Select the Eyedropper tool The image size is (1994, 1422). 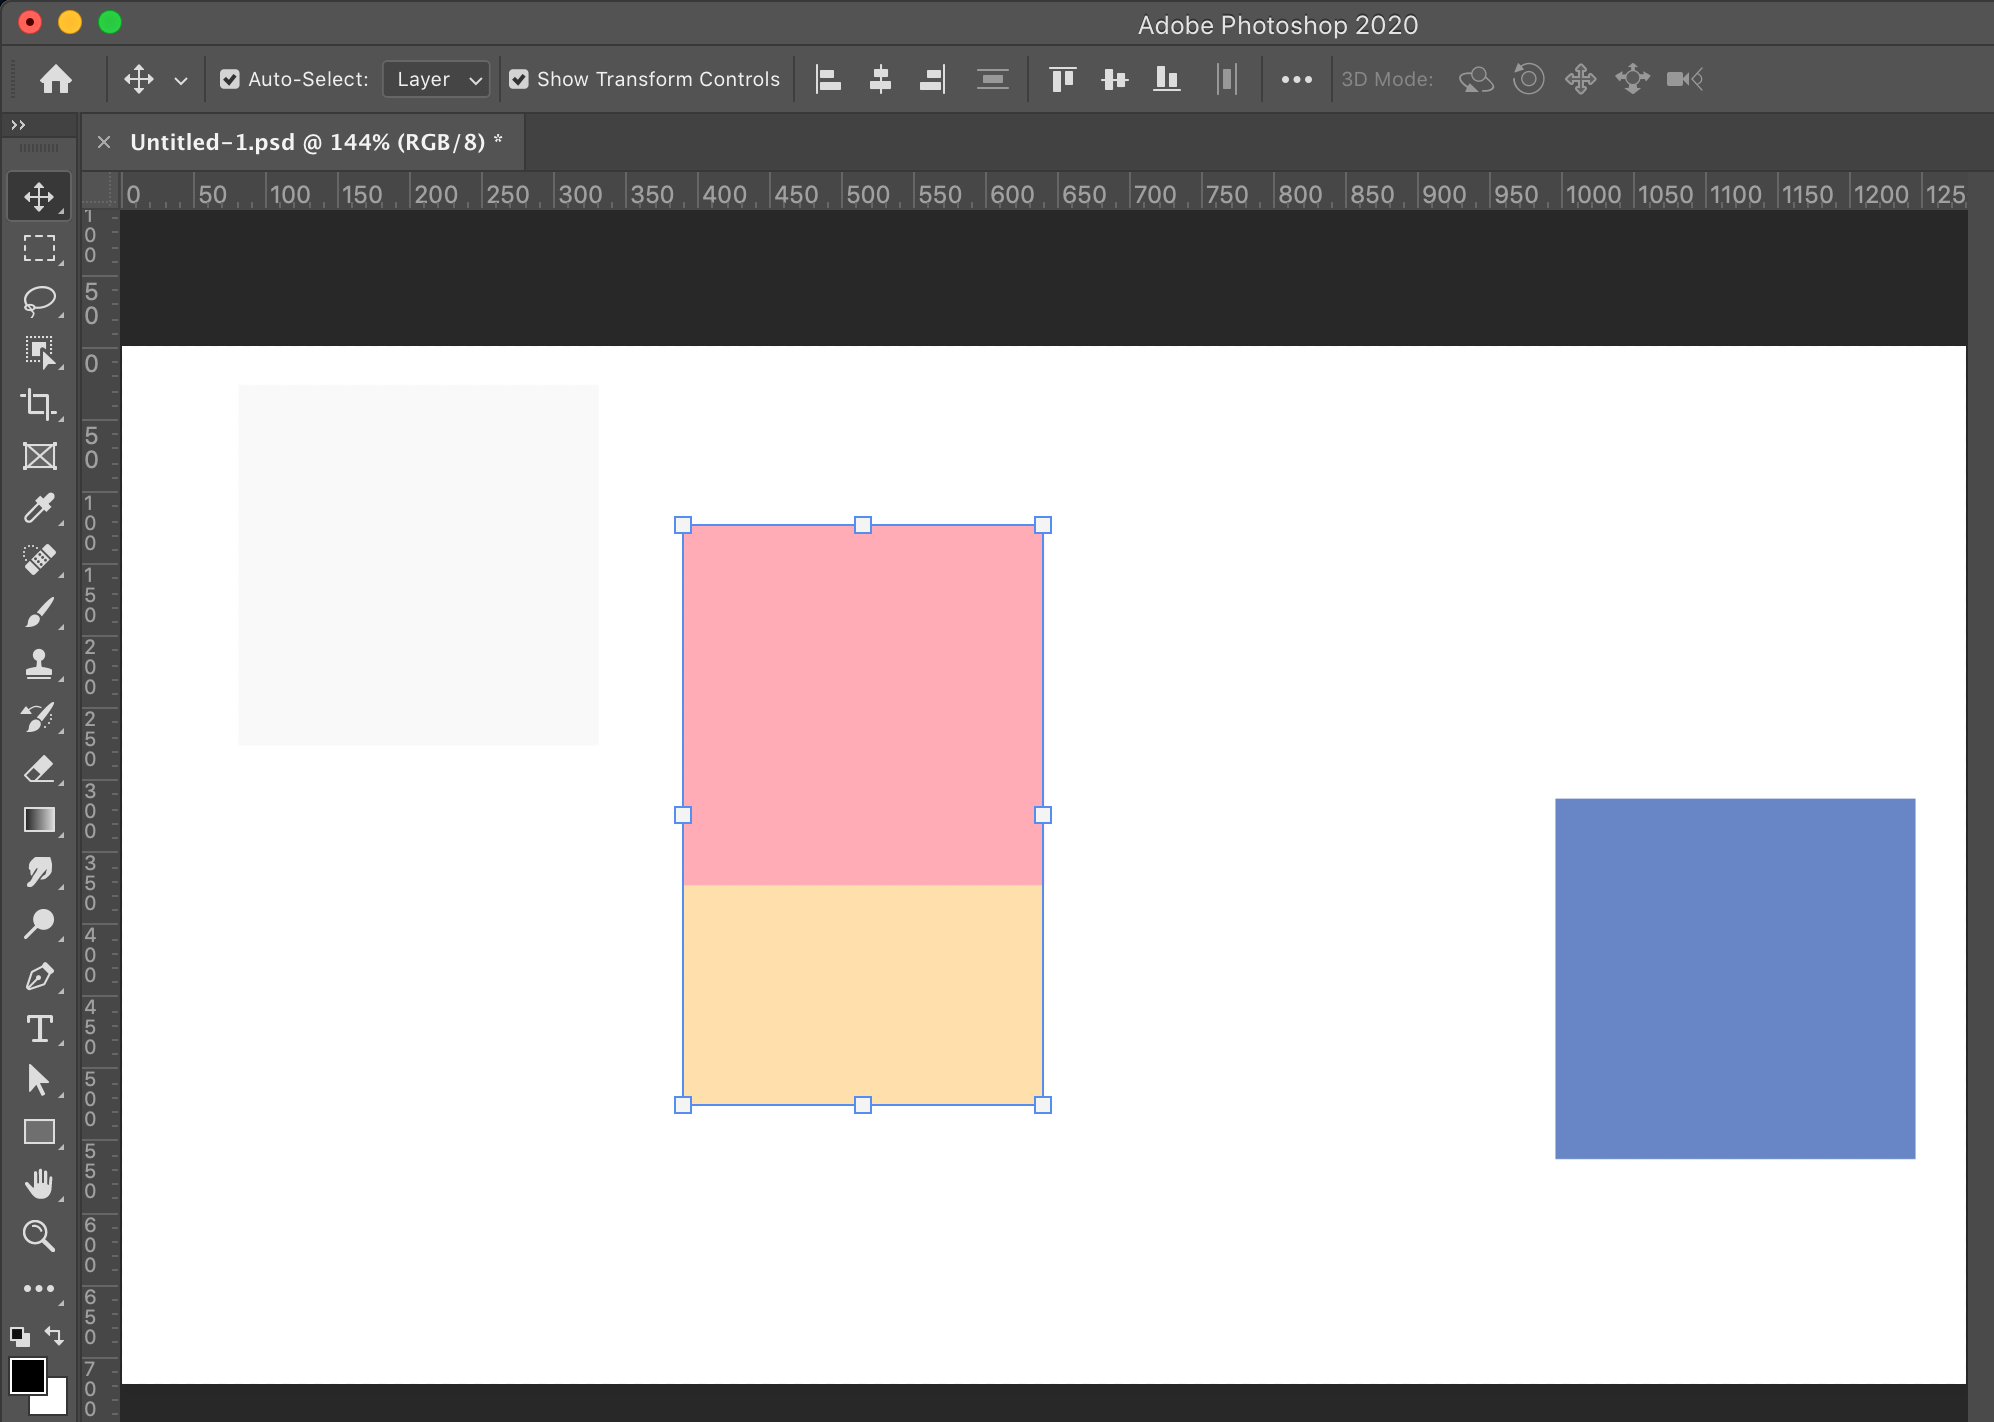pos(39,508)
